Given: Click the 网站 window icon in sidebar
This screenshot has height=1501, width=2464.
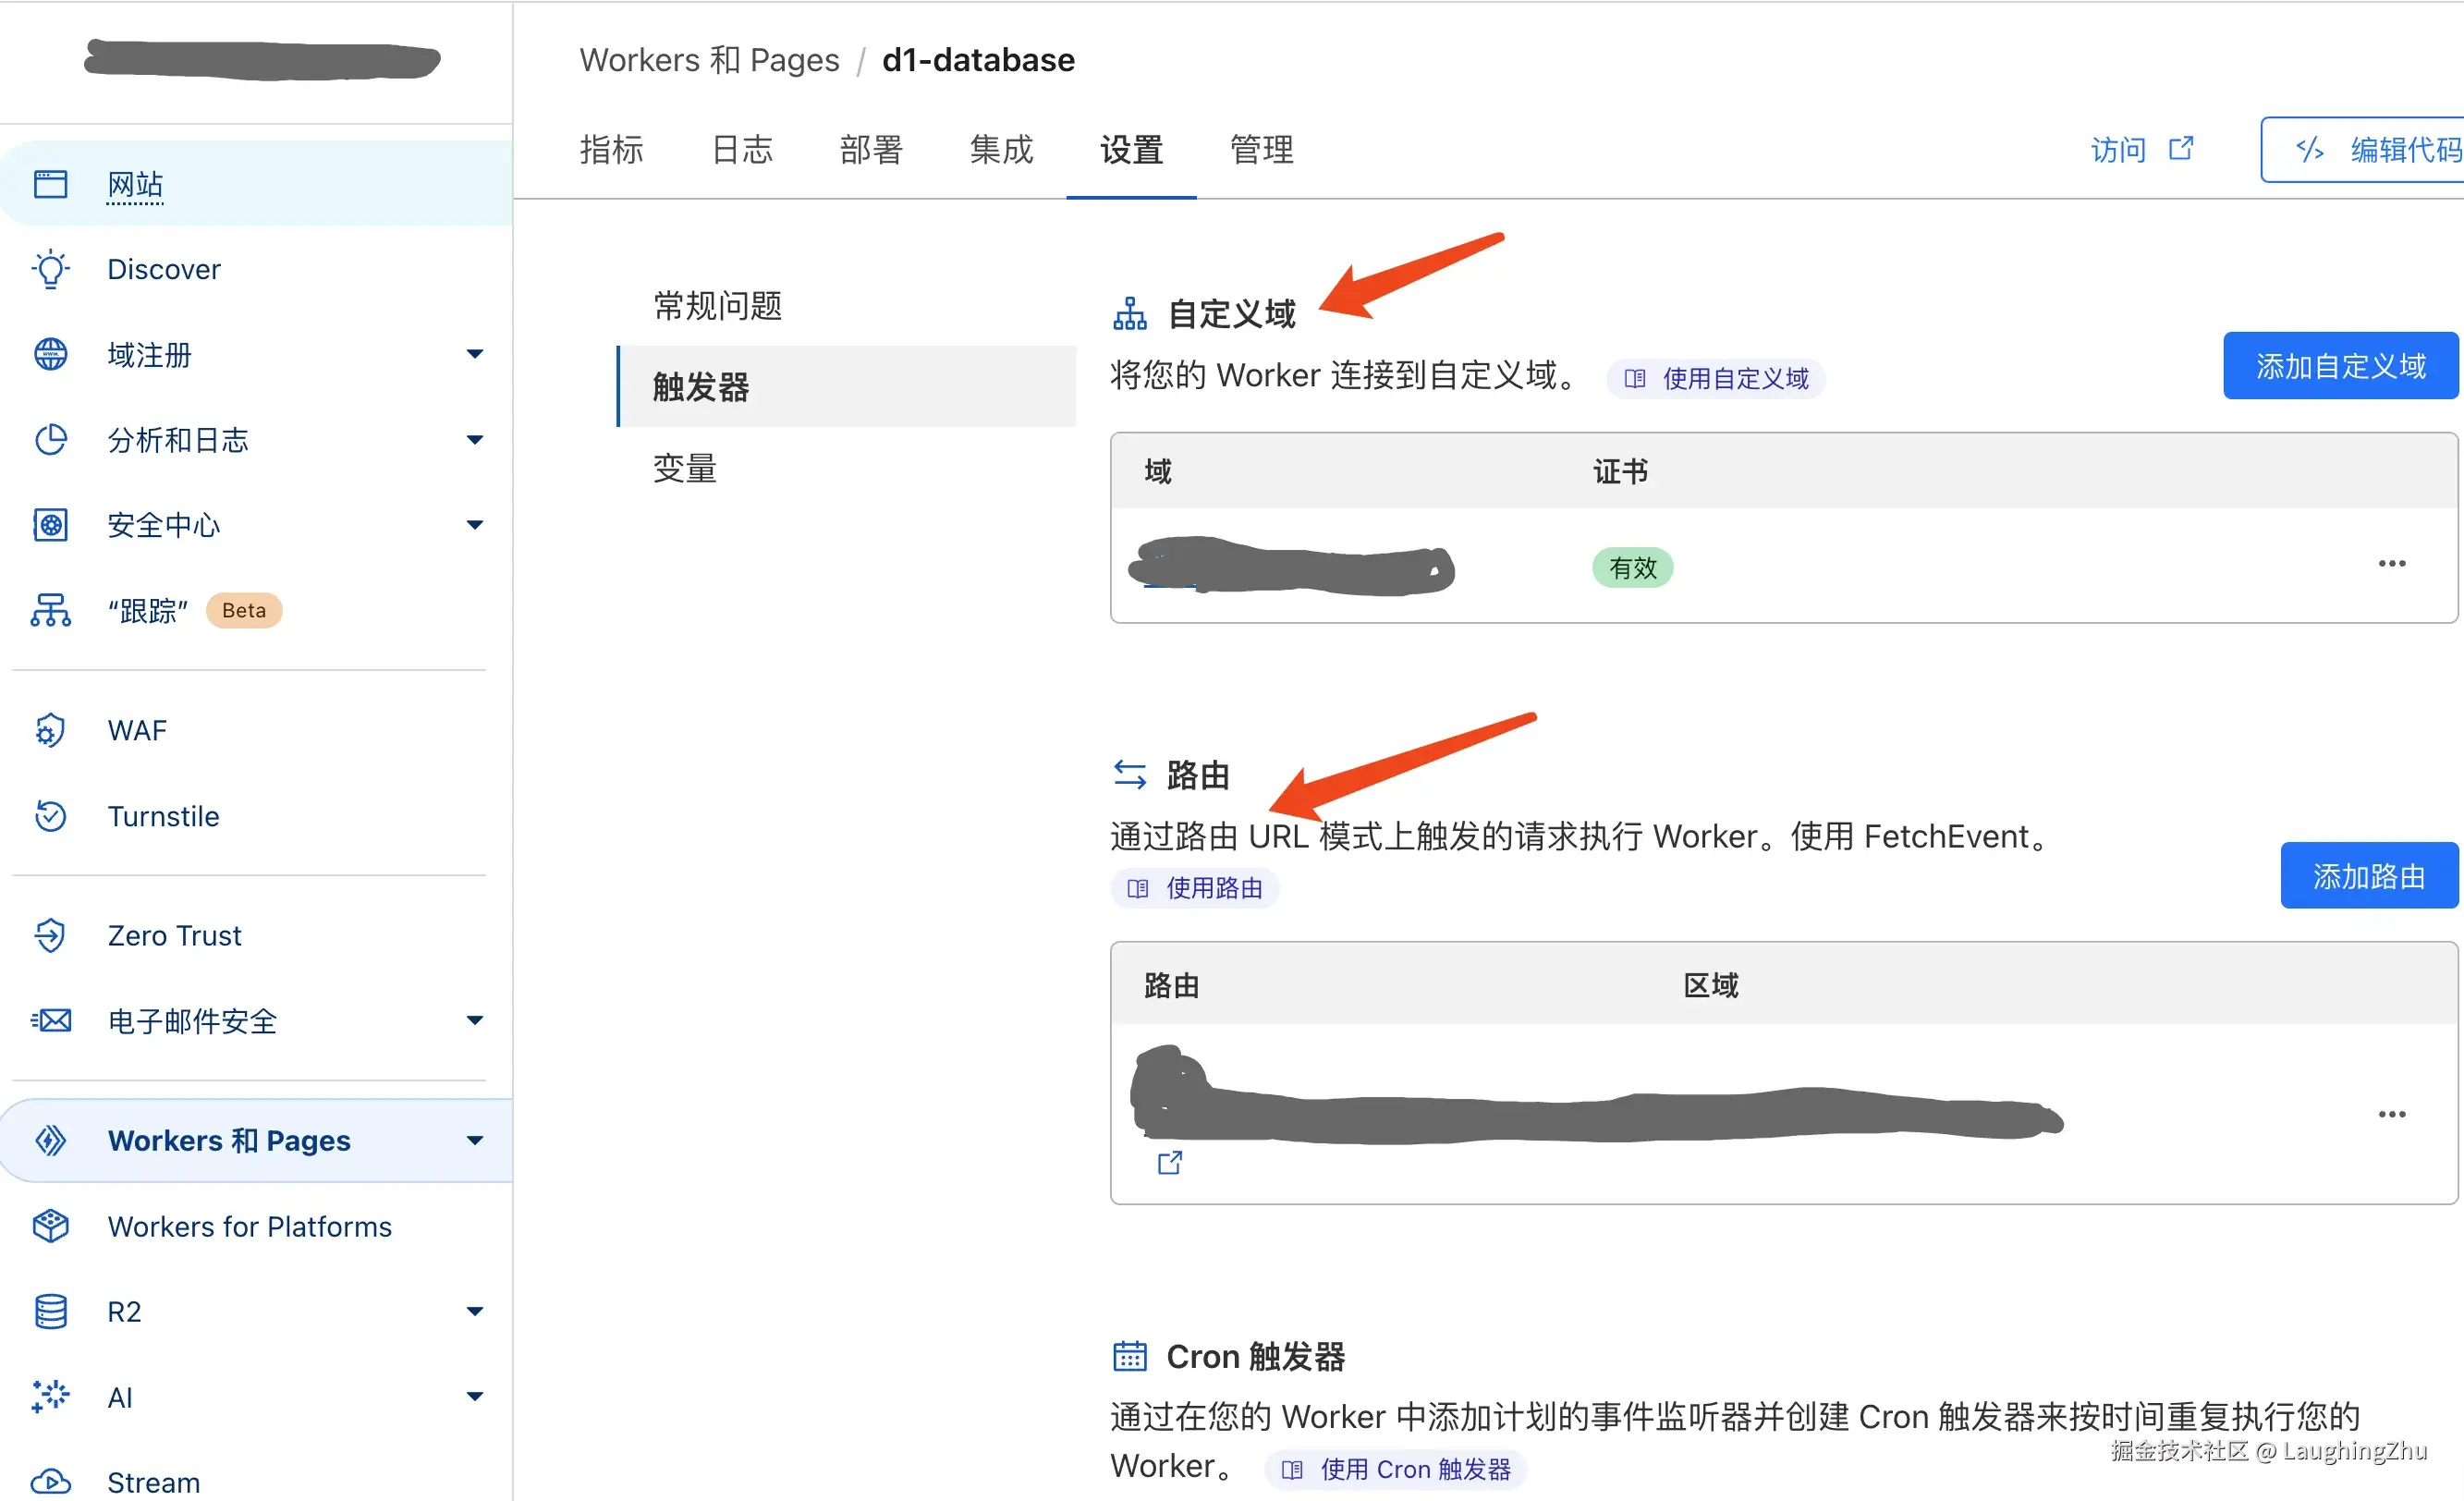Looking at the screenshot, I should click(50, 184).
